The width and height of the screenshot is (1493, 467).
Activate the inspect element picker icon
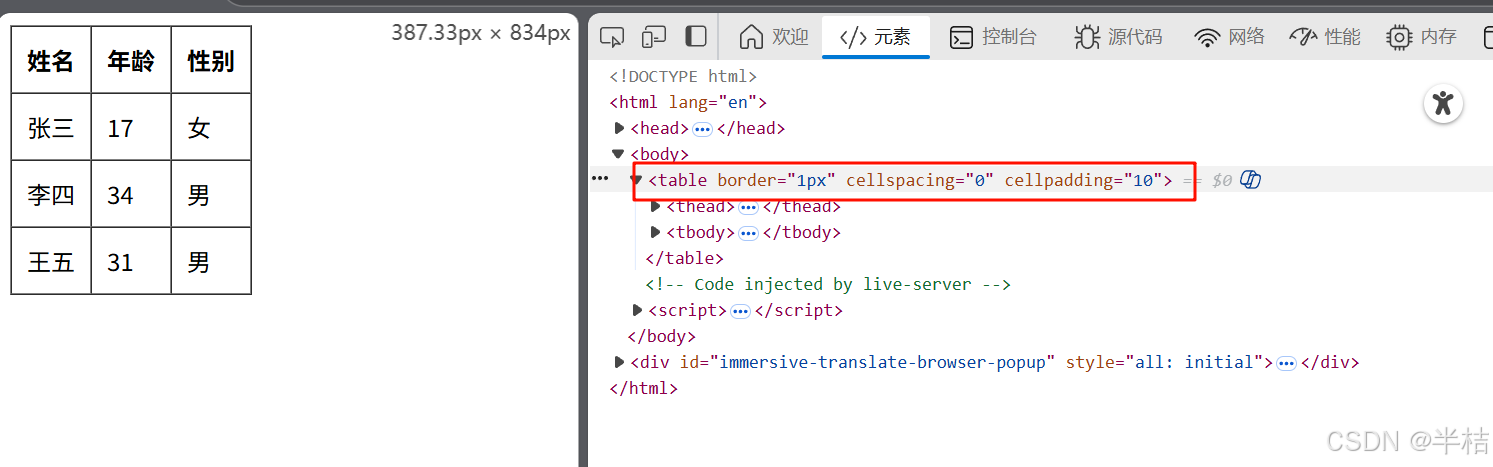coord(612,37)
